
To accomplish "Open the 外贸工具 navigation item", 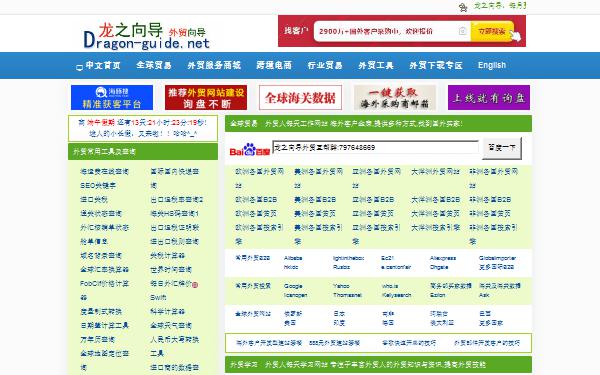I will coord(376,65).
